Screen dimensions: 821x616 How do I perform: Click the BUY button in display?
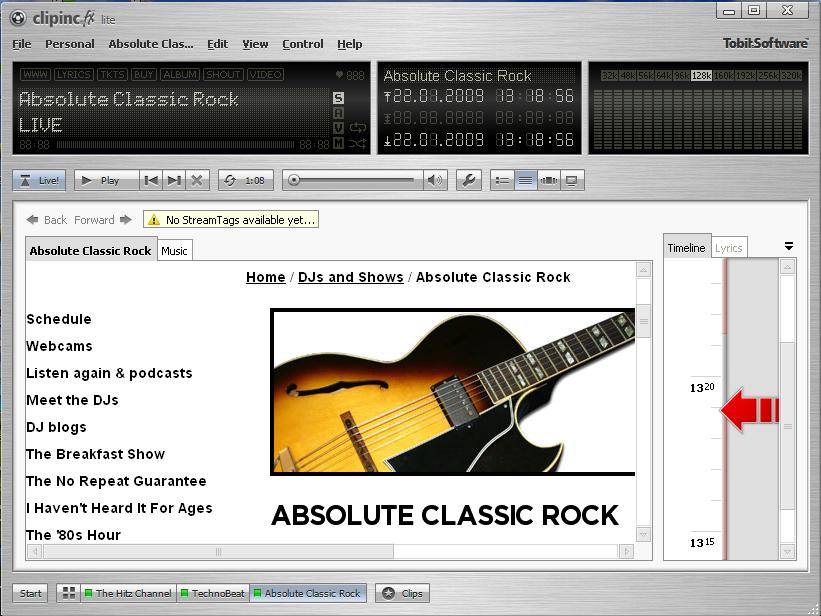click(143, 74)
